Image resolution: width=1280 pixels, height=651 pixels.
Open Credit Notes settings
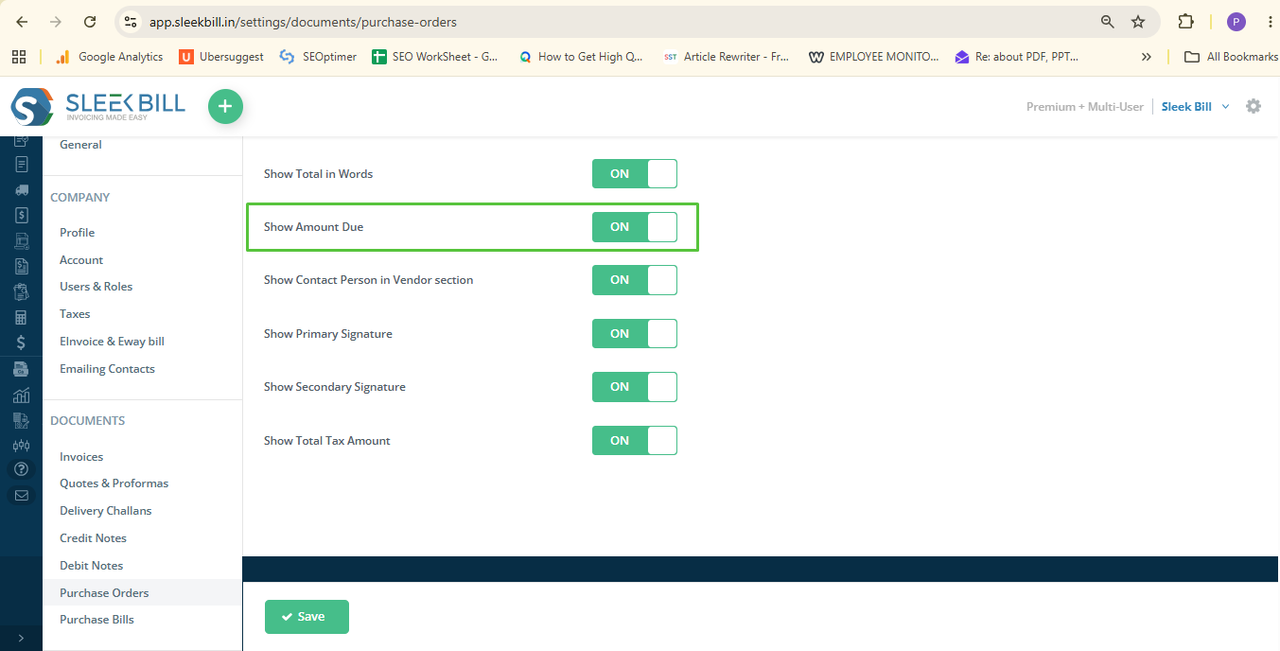[93, 538]
